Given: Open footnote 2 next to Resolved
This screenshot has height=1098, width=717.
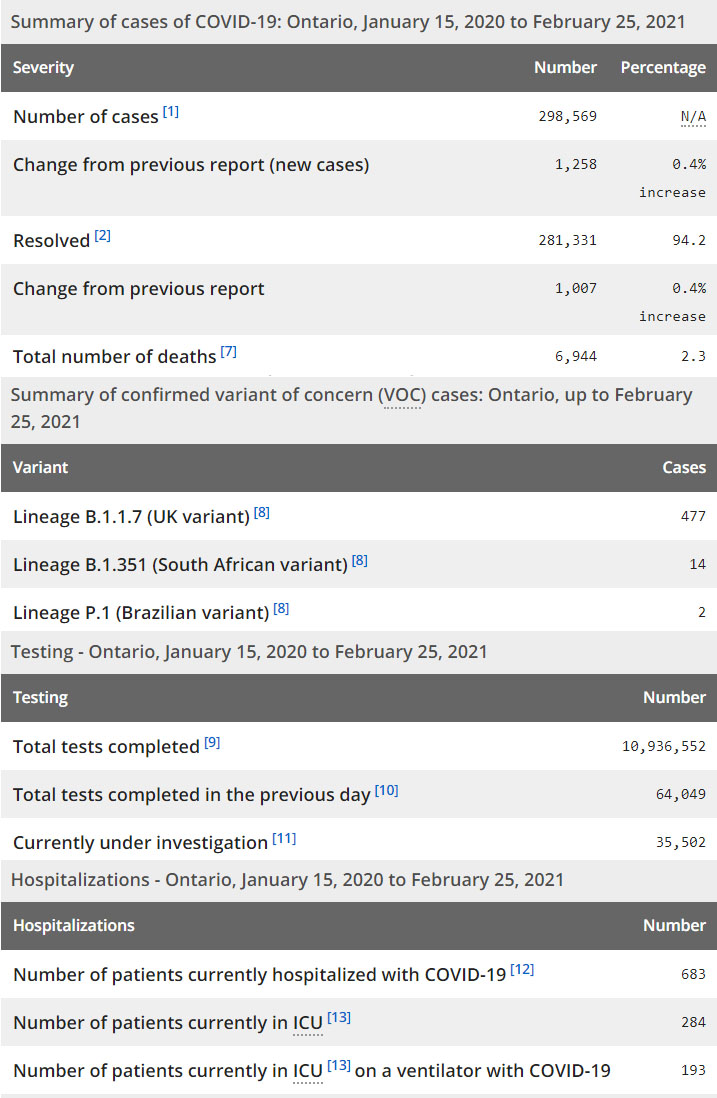Looking at the screenshot, I should pos(103,236).
